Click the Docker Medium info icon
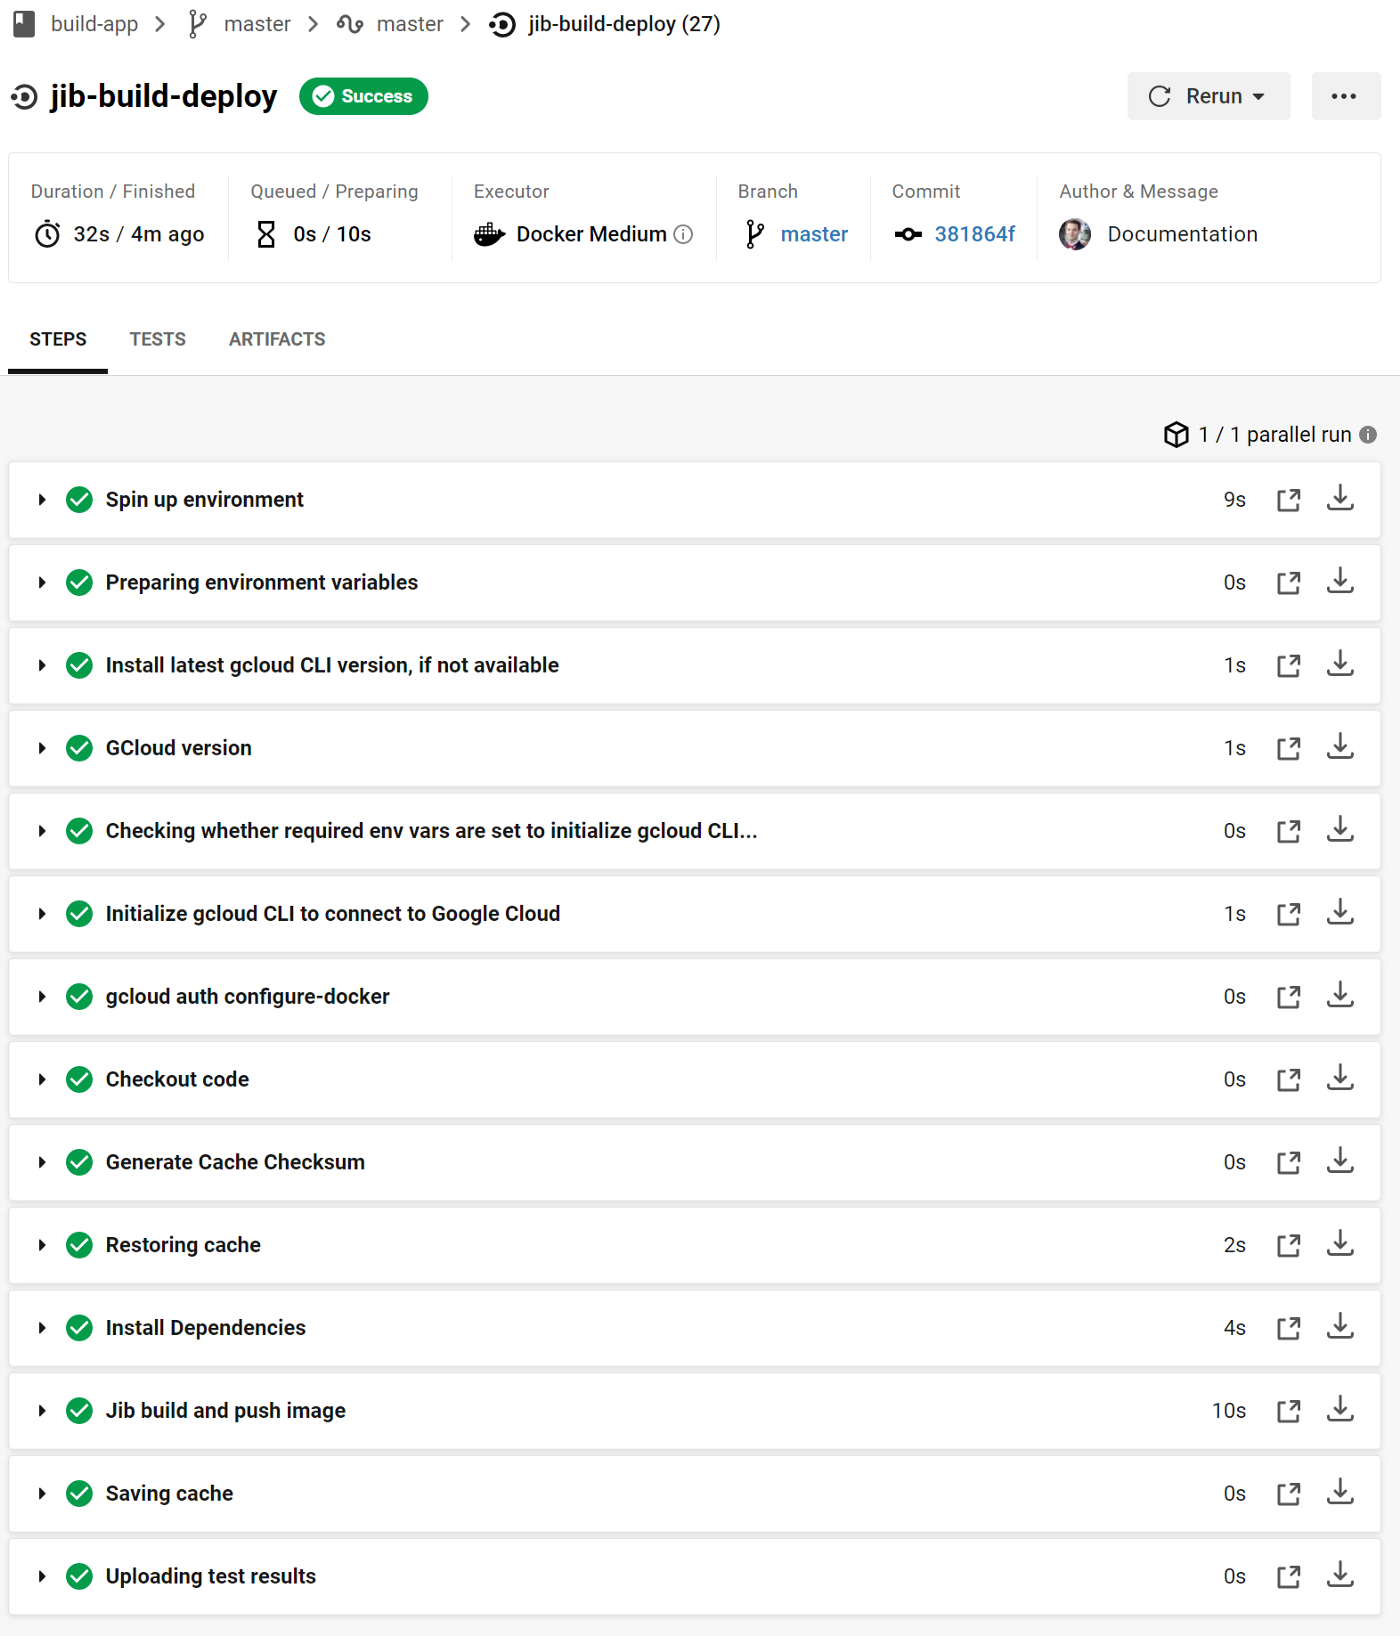 [x=683, y=234]
